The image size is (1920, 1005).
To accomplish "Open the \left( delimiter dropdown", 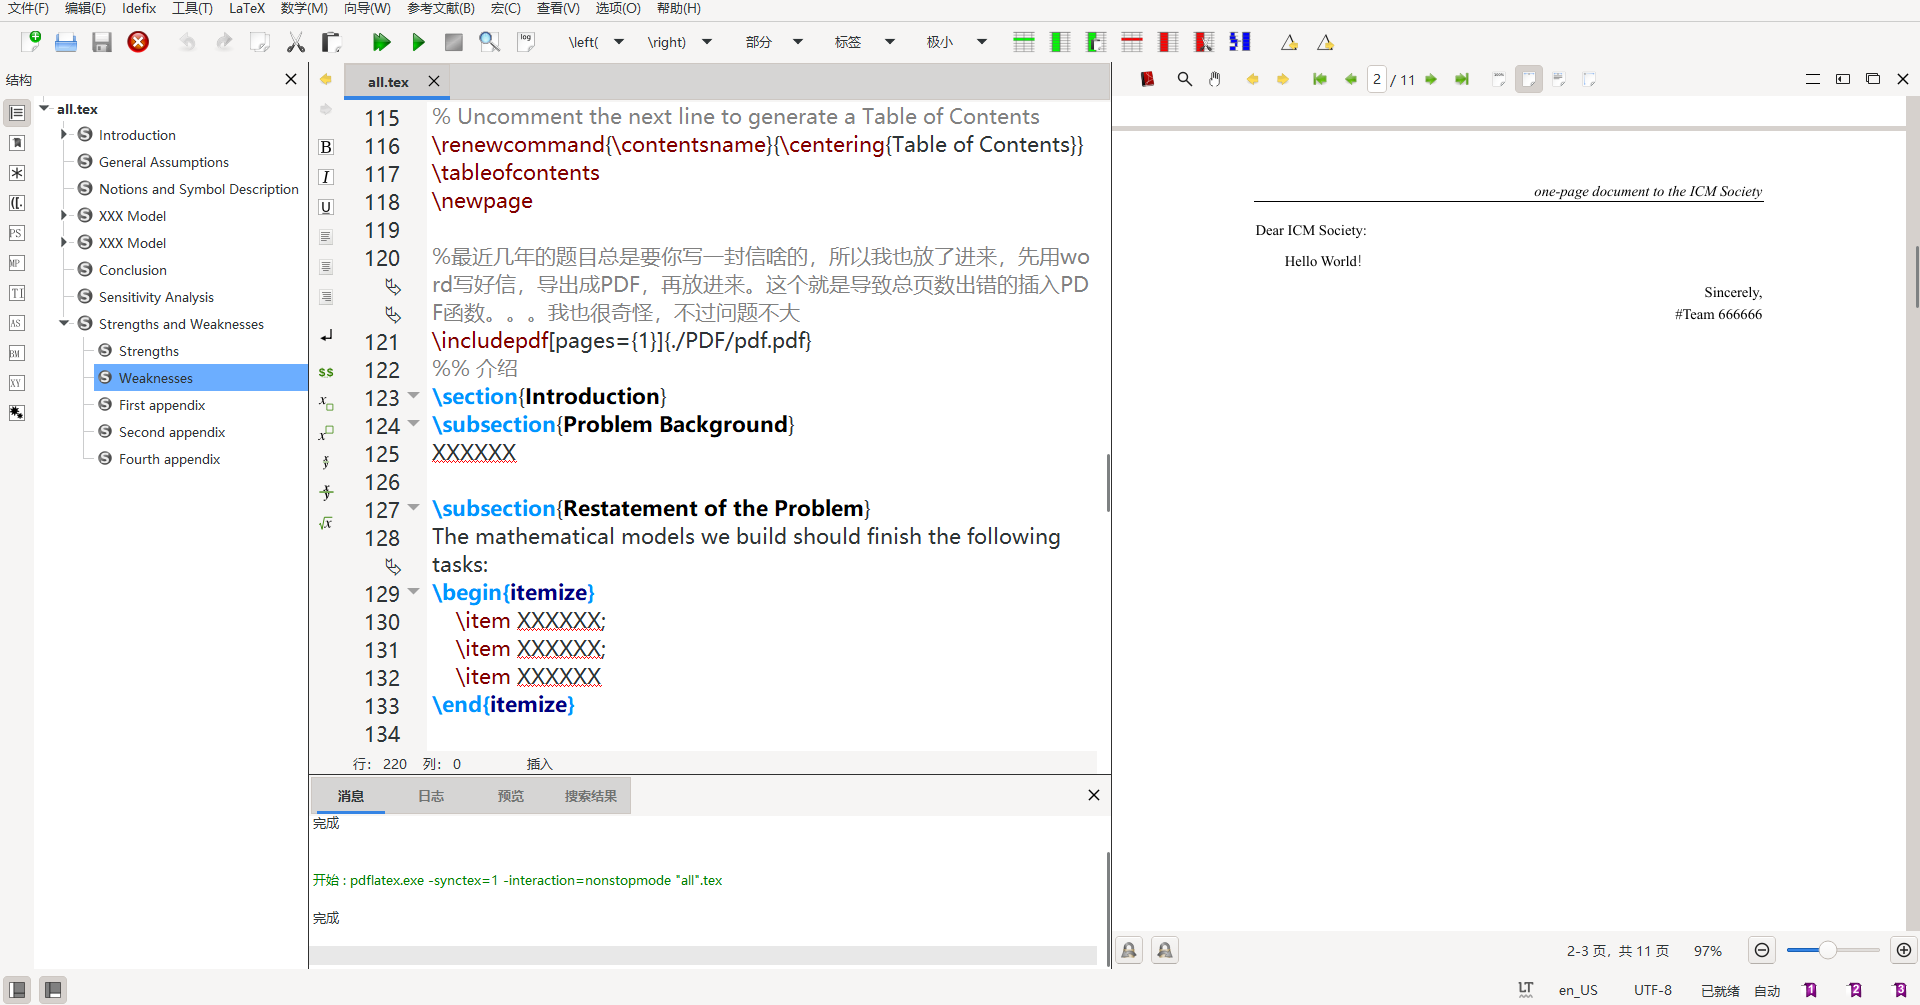I will tap(619, 42).
